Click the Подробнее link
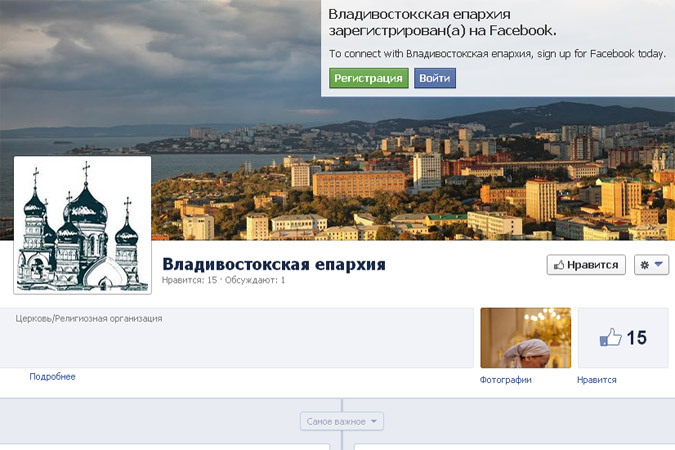Screen dimensions: 675x450 tap(52, 377)
